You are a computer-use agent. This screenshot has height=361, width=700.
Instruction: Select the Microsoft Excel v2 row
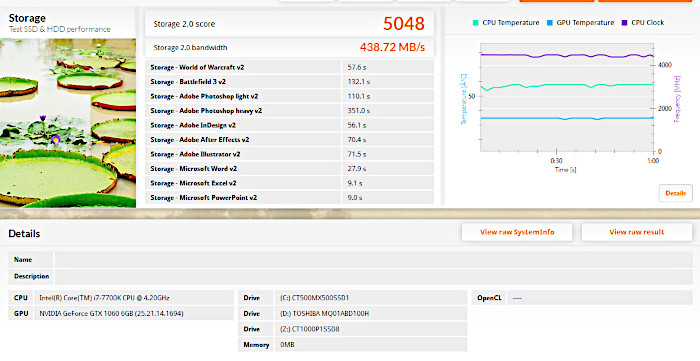click(x=289, y=183)
